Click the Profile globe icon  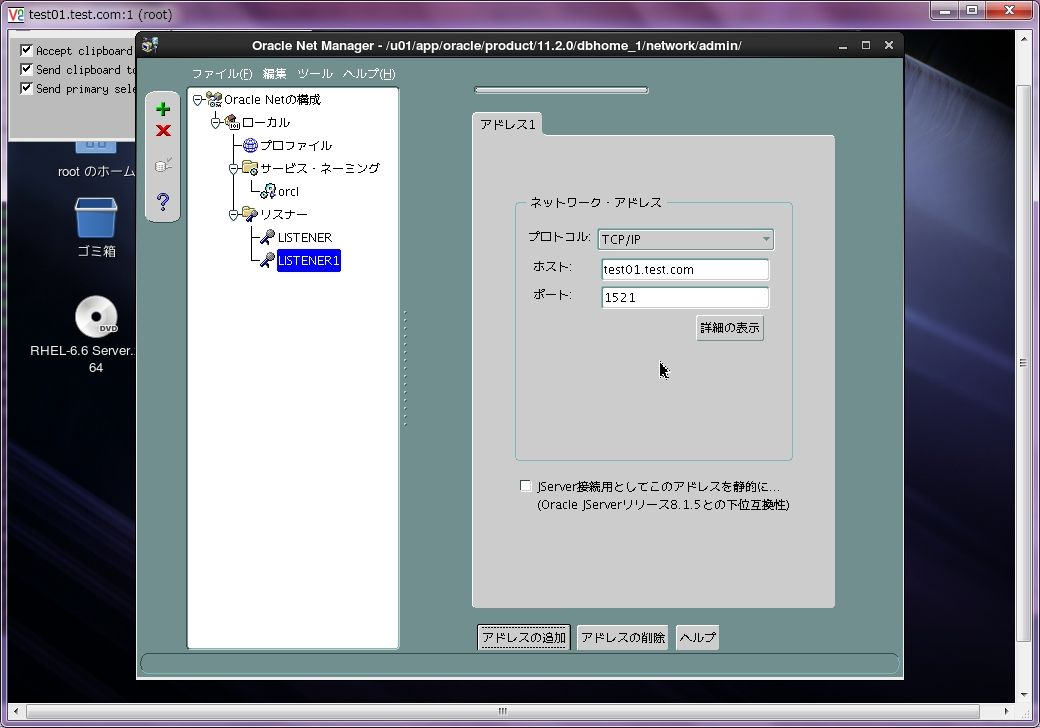[x=250, y=145]
